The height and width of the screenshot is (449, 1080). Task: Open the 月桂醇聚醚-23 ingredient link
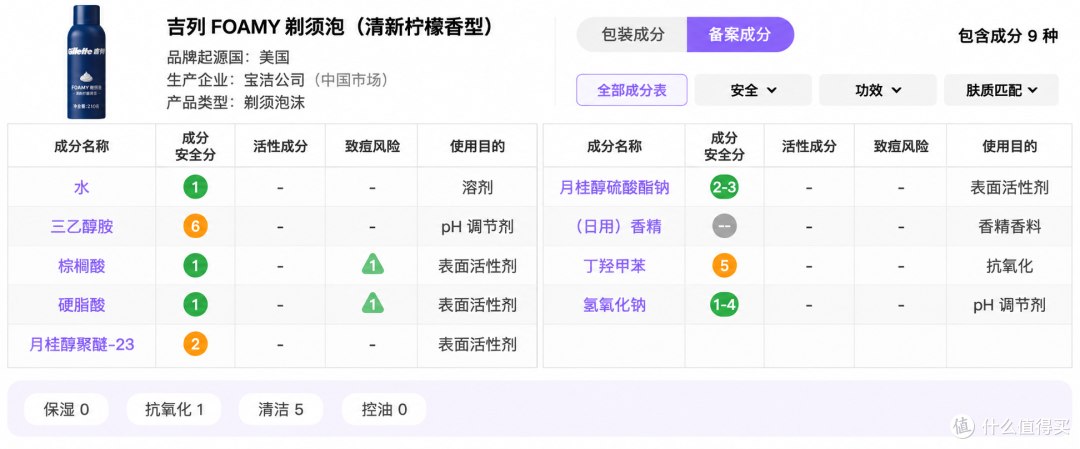tap(82, 344)
